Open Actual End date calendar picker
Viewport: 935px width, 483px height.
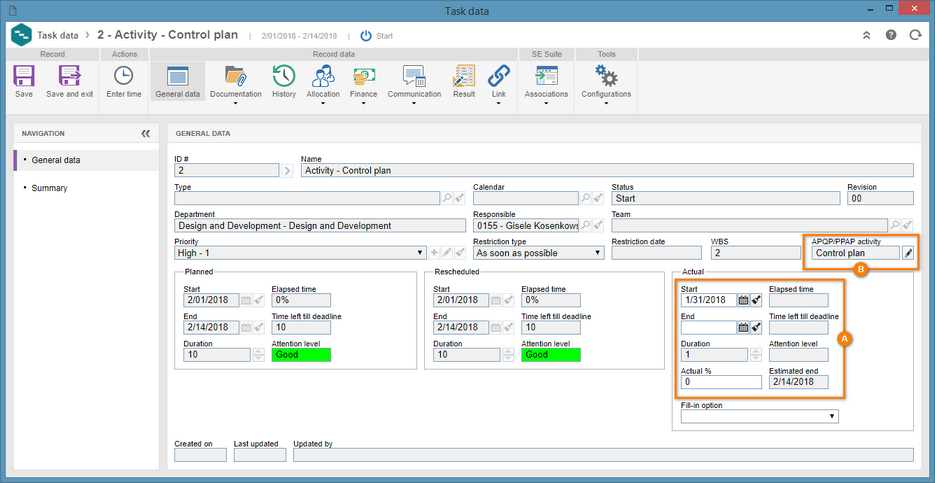[743, 327]
